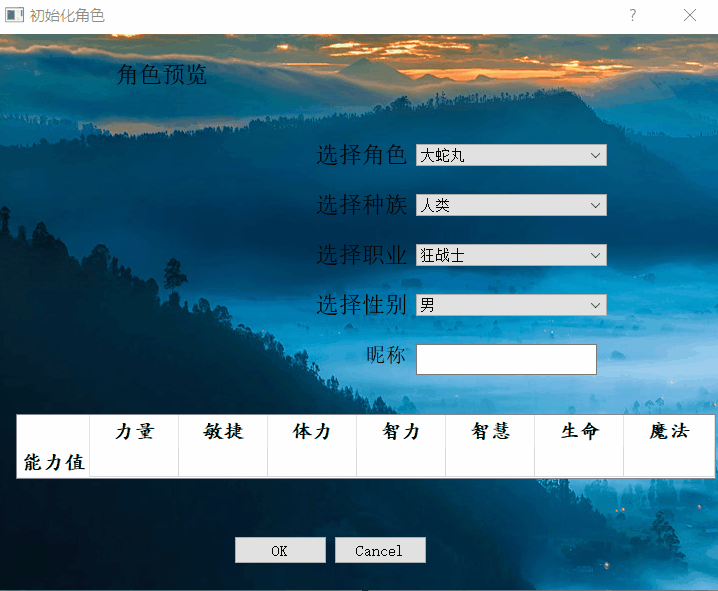This screenshot has width=718, height=591.
Task: Click the 昵称 label
Action: (x=386, y=355)
